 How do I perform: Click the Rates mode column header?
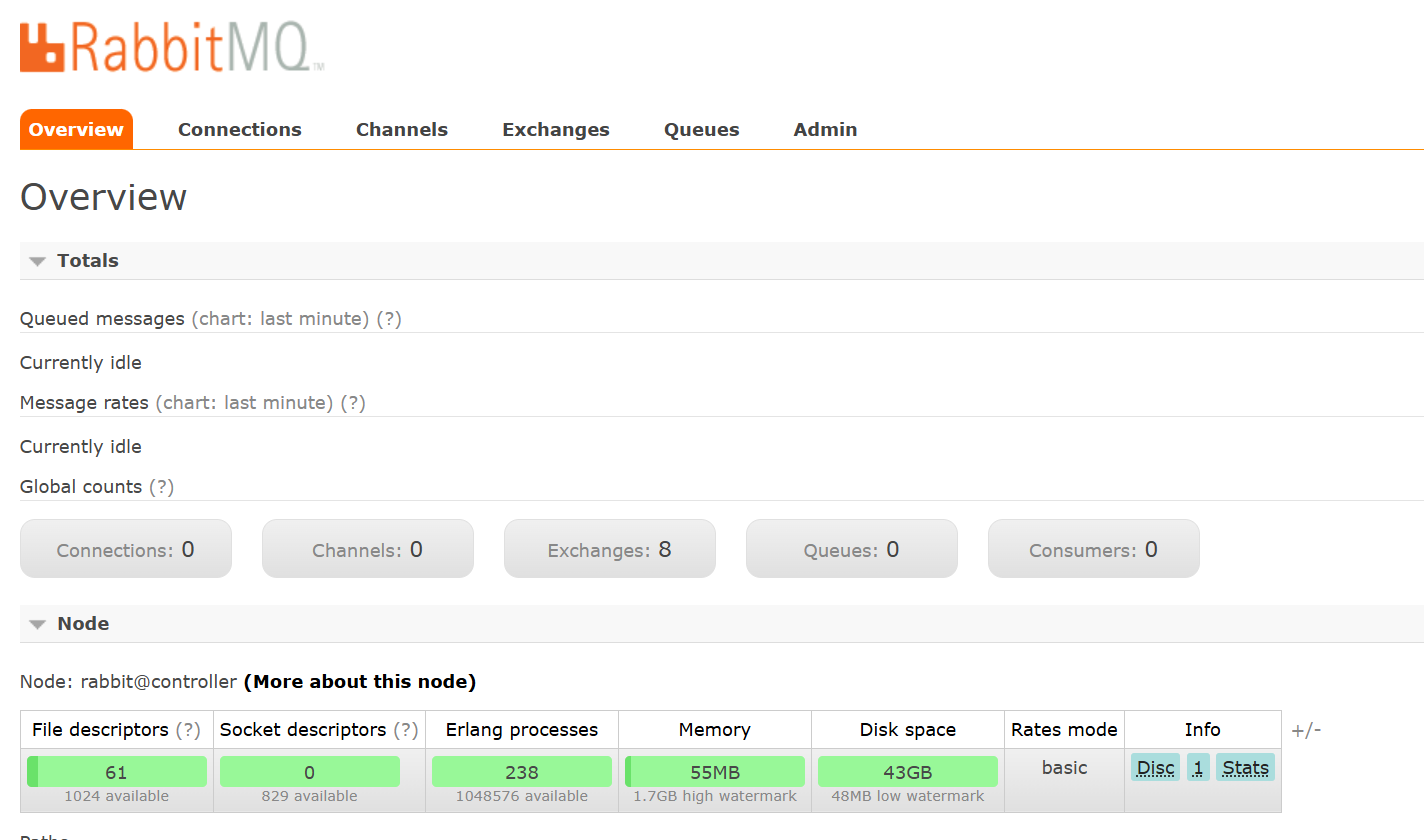[x=1064, y=730]
